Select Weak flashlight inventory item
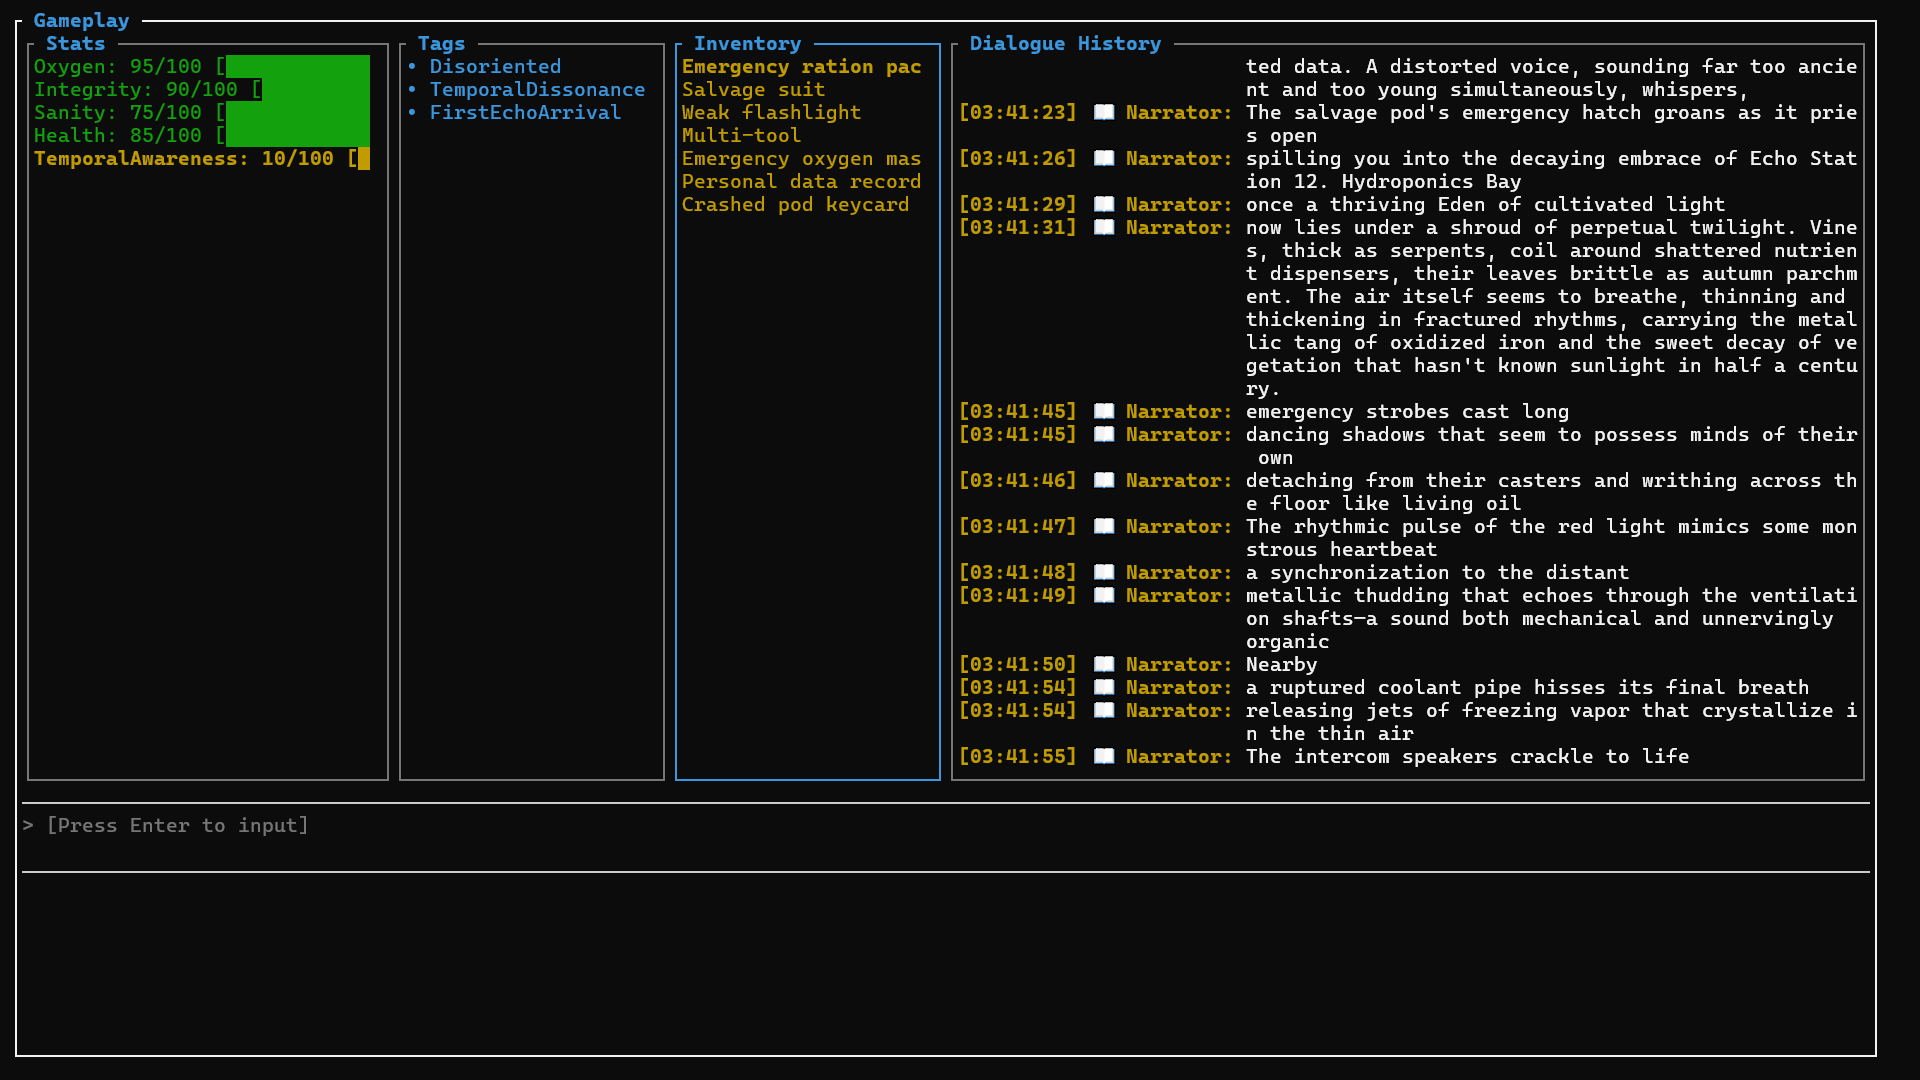Image resolution: width=1920 pixels, height=1080 pixels. tap(771, 112)
